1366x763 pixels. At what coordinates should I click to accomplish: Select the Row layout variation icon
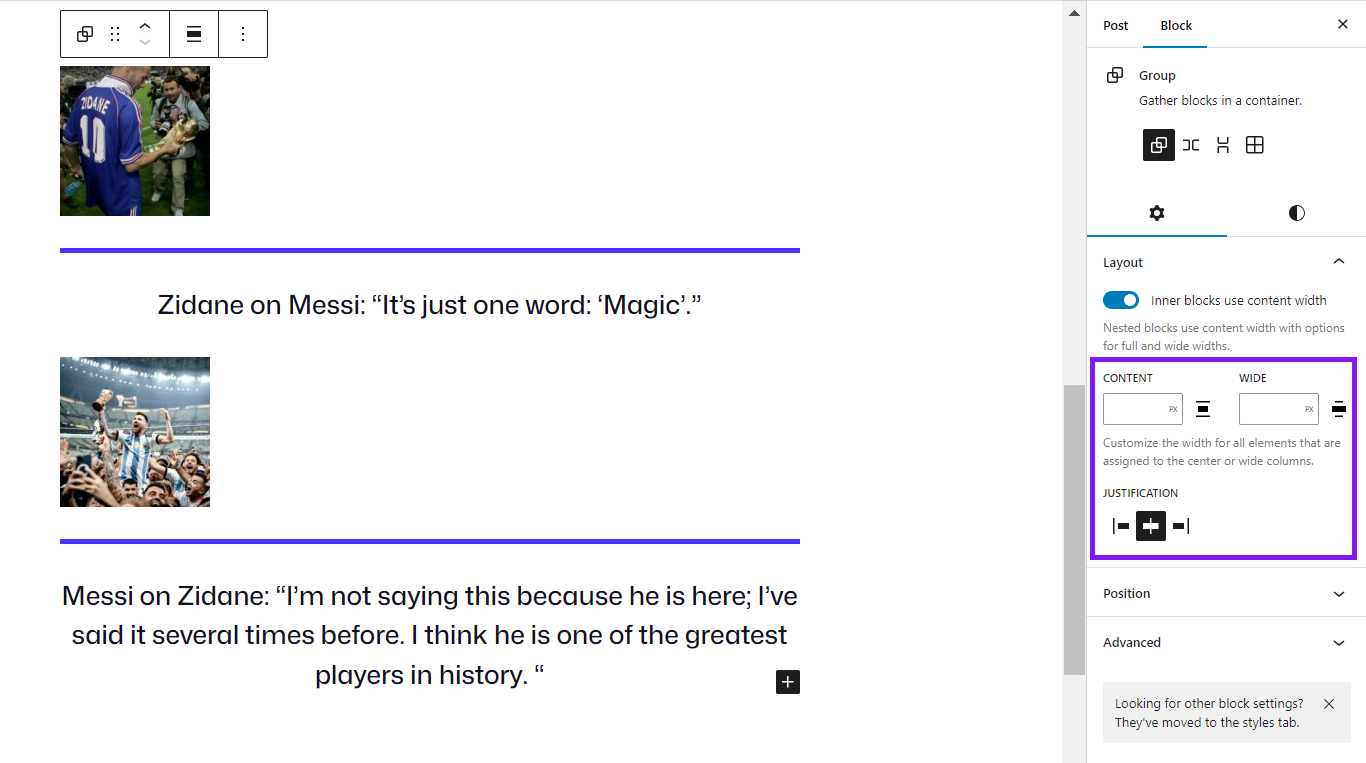[x=1190, y=145]
